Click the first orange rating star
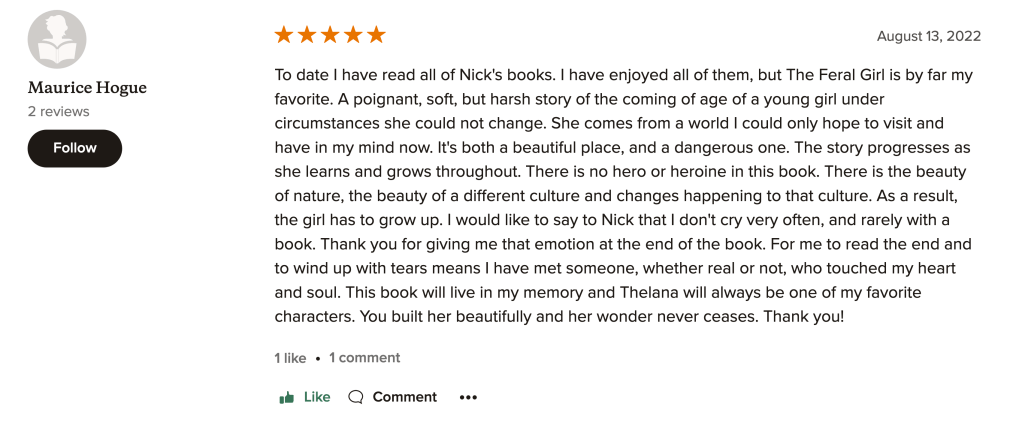This screenshot has height=428, width=1022. tap(284, 35)
